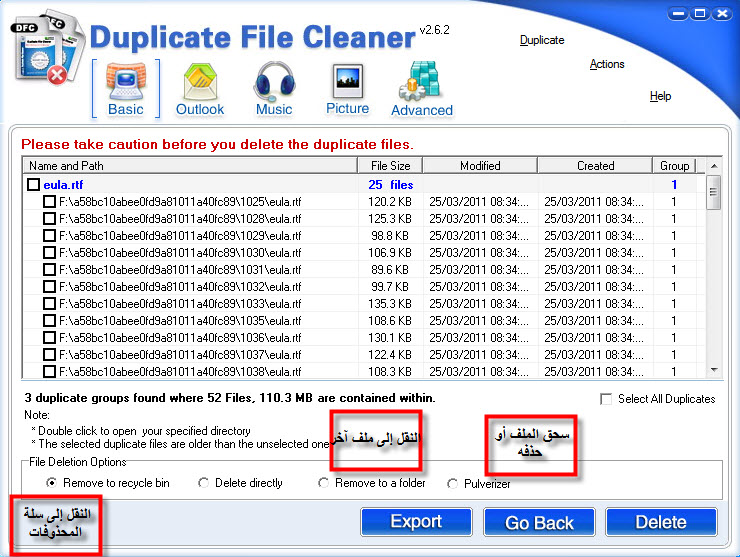Open the Actions menu

coord(607,64)
